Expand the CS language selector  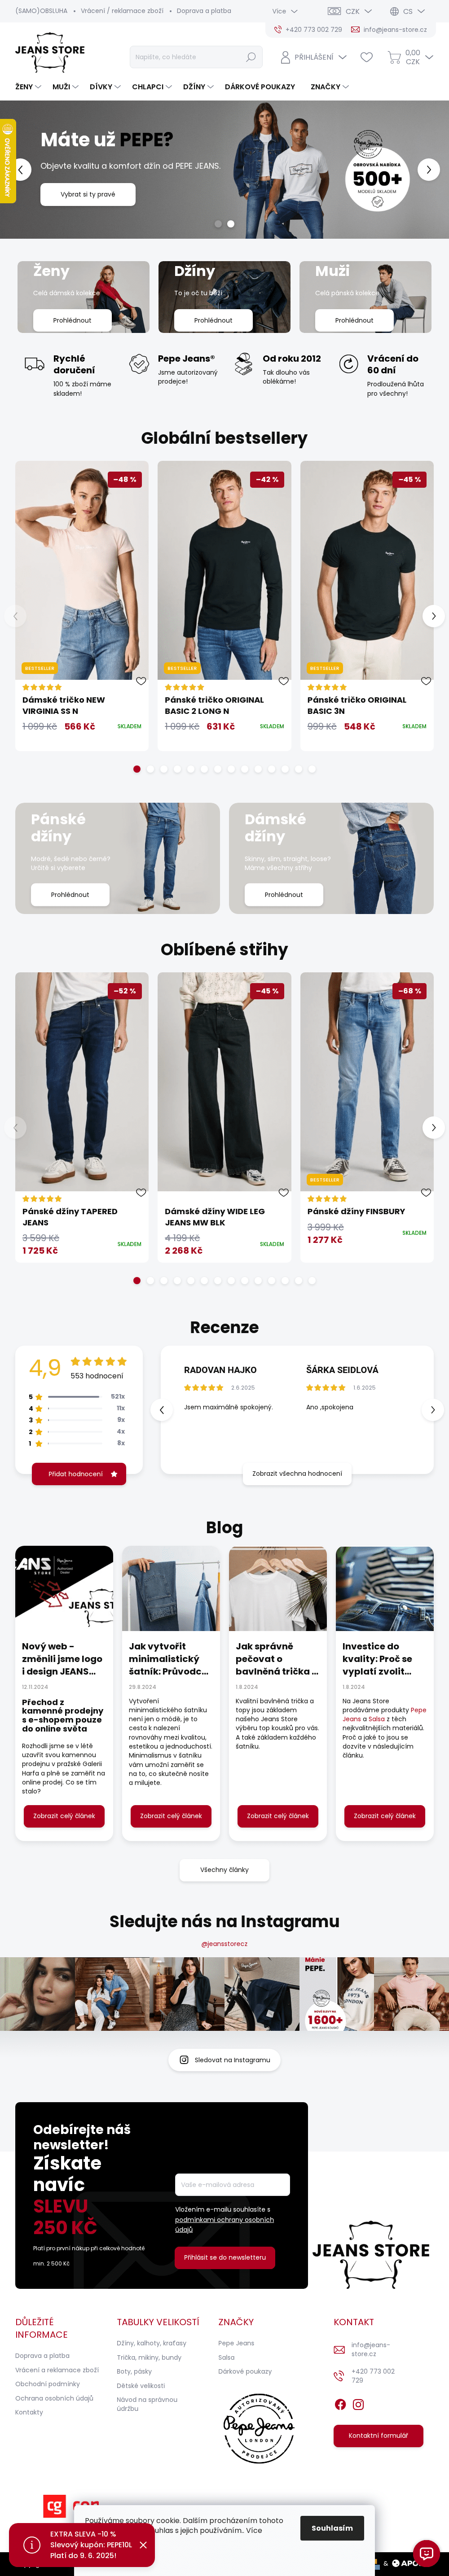pyautogui.click(x=407, y=11)
